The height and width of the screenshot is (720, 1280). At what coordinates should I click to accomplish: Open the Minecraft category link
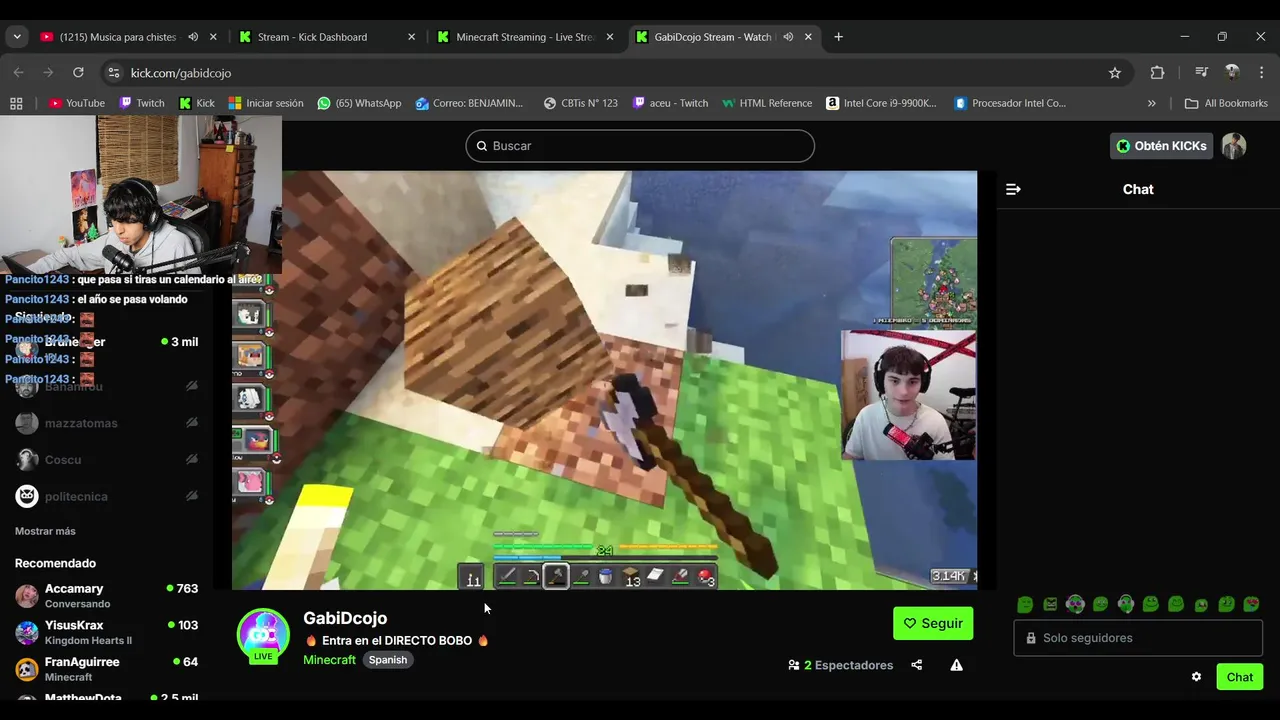tap(329, 660)
